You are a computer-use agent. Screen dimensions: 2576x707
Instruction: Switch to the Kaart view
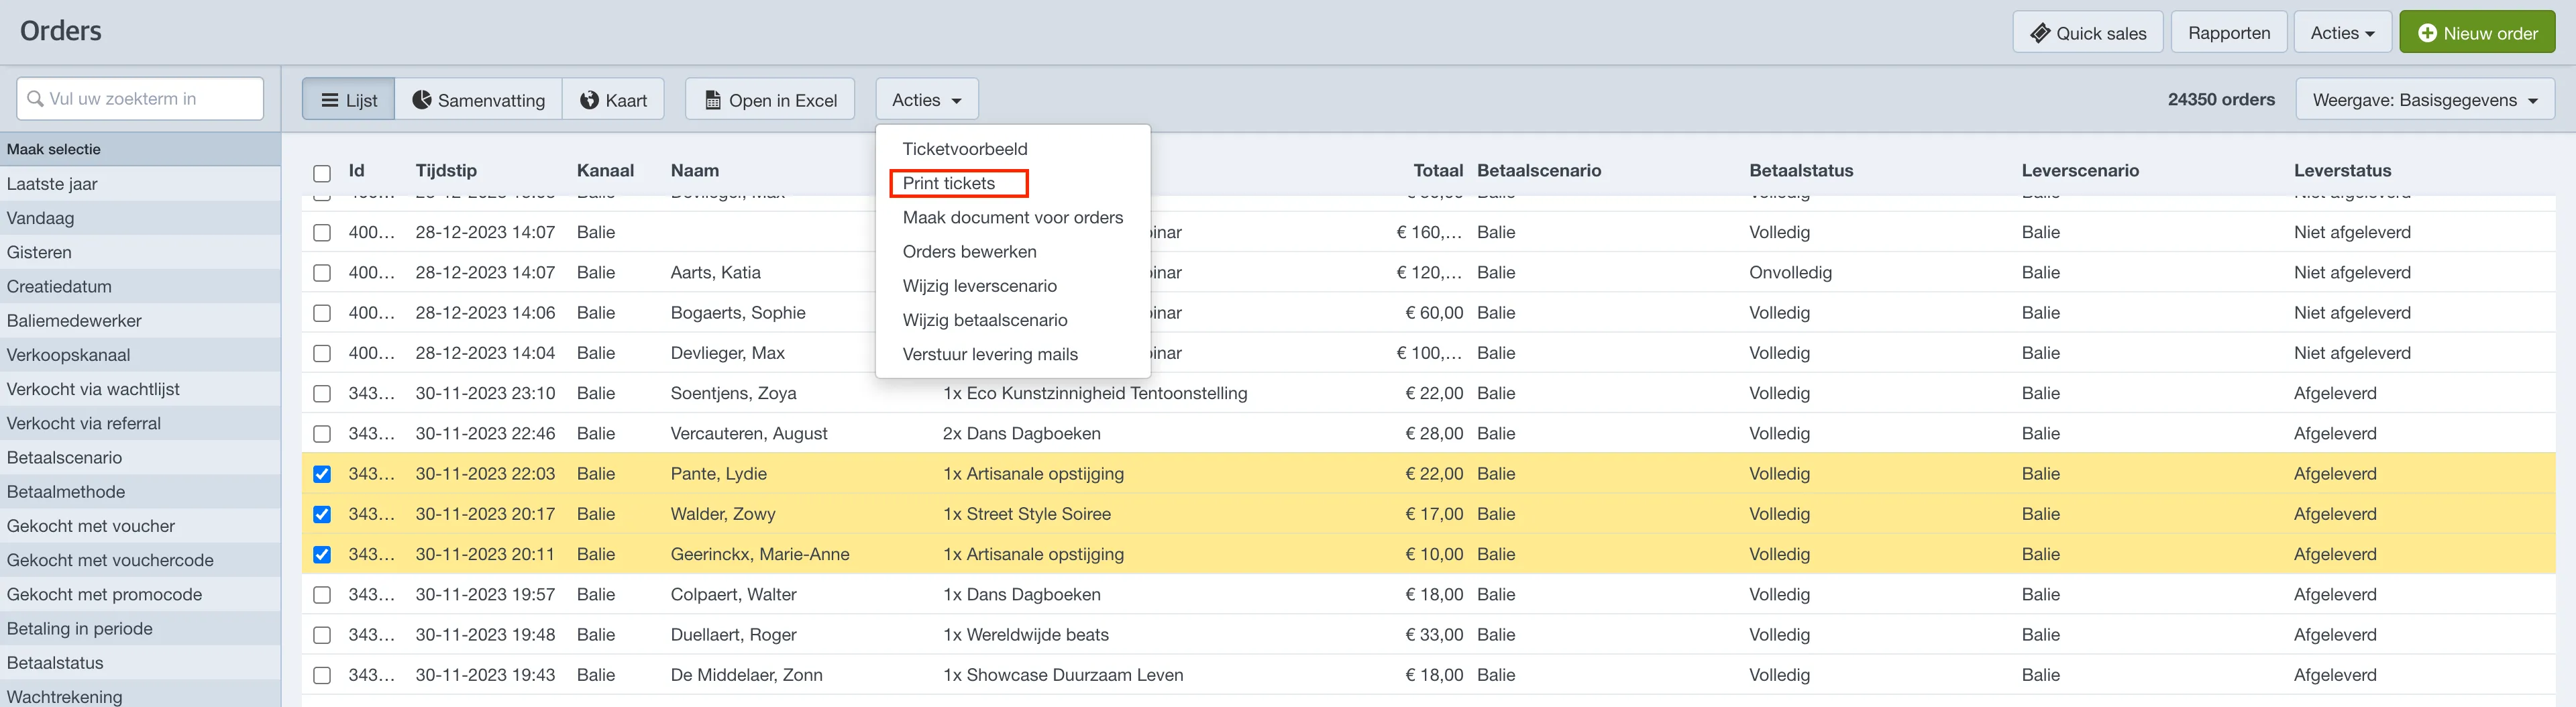[614, 100]
